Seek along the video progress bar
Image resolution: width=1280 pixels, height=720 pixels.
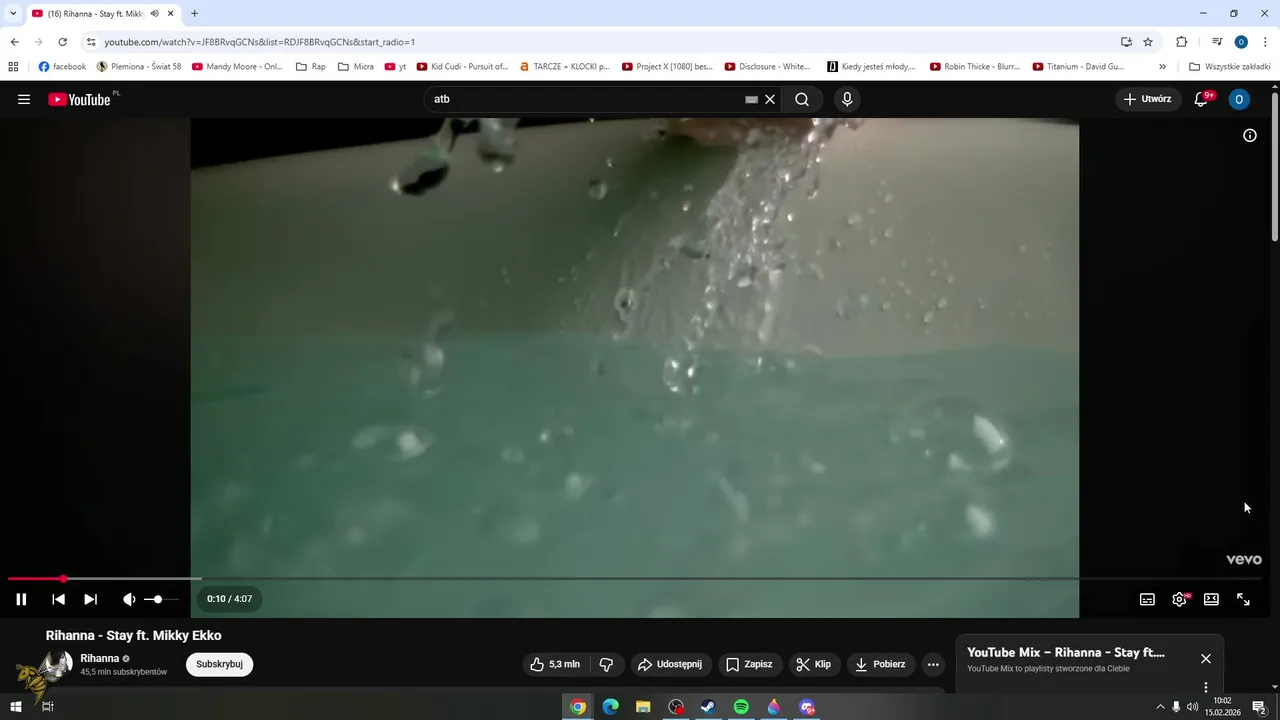tap(635, 578)
